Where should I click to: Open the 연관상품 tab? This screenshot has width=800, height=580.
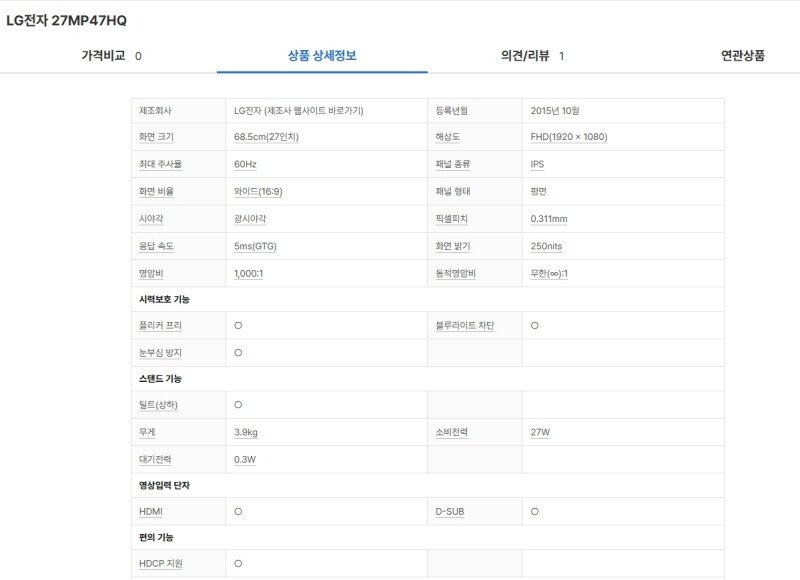(x=742, y=56)
